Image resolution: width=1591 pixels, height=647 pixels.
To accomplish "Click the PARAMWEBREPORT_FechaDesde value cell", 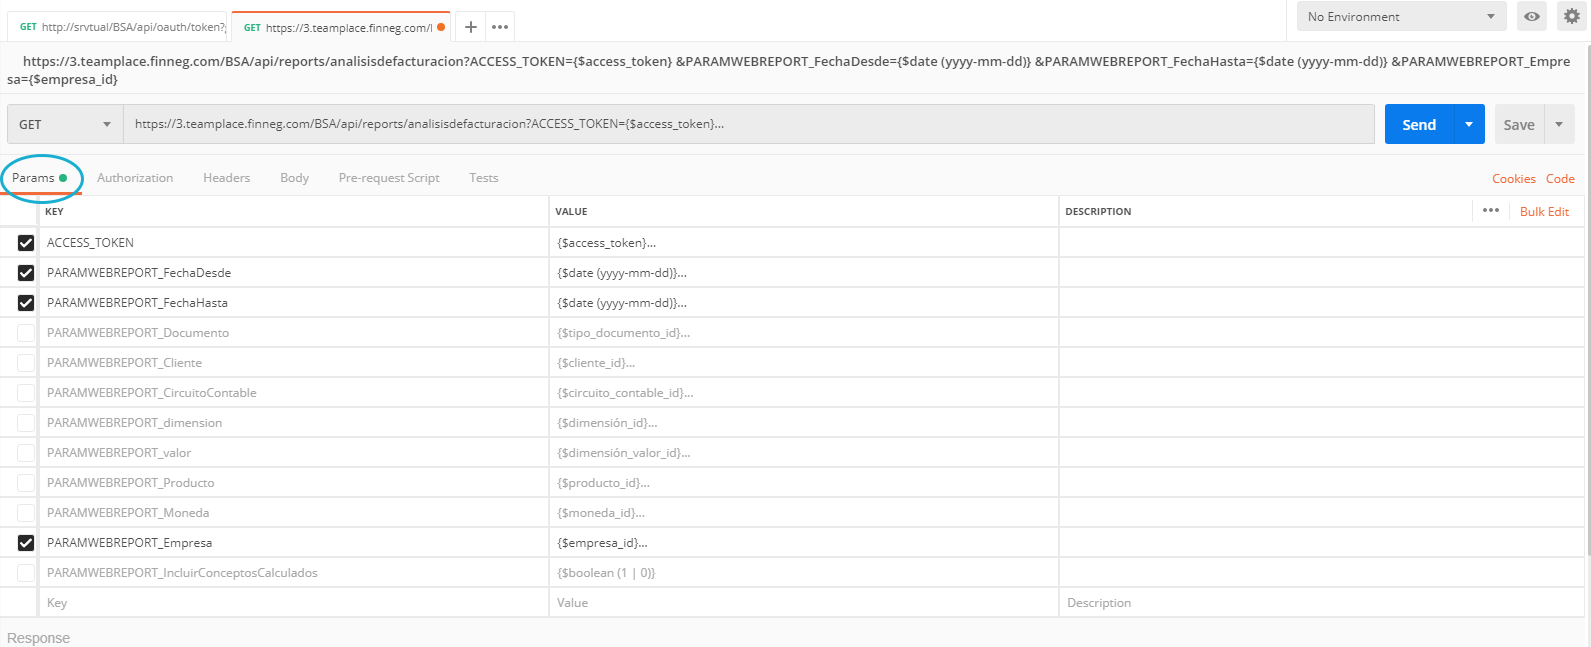I will pos(803,273).
